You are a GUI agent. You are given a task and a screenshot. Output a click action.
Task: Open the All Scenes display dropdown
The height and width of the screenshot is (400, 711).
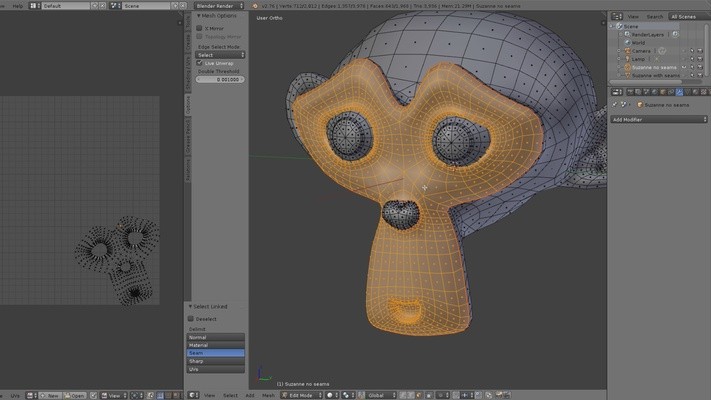pos(689,17)
